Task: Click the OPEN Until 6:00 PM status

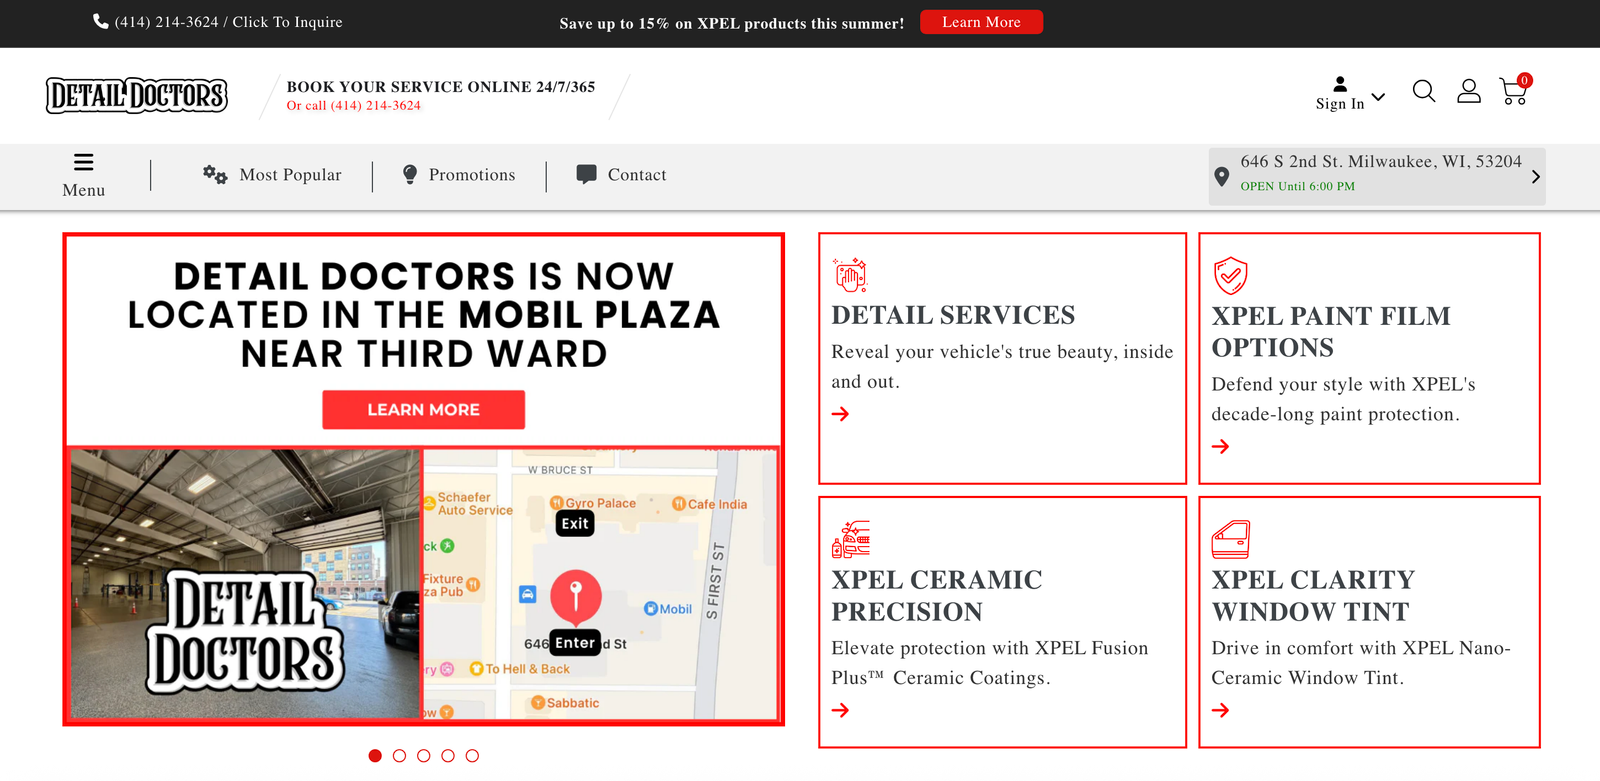Action: pos(1298,187)
